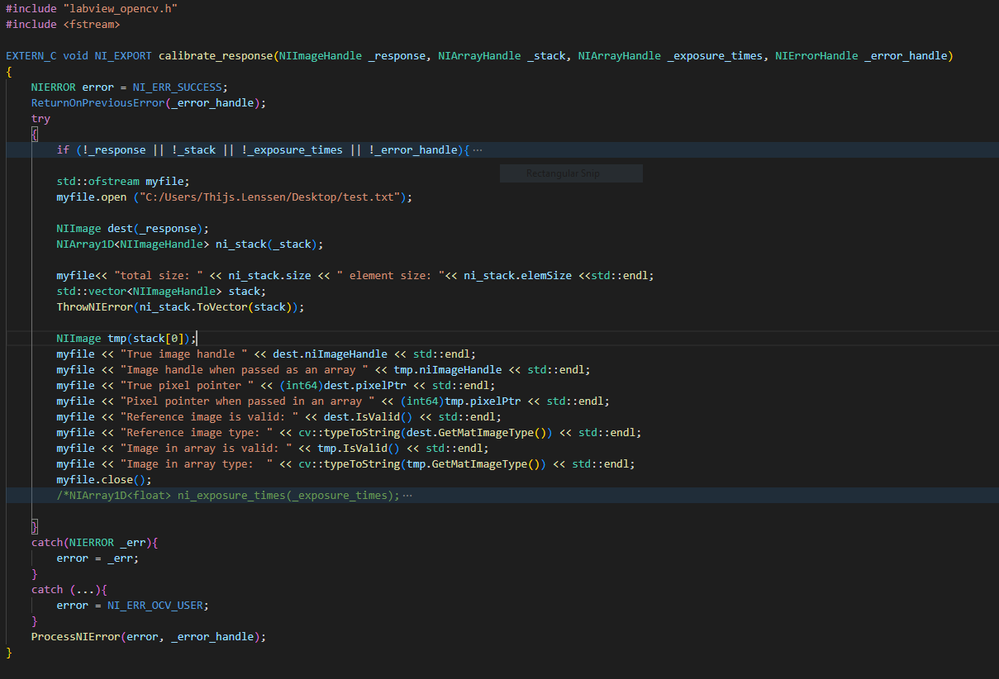The height and width of the screenshot is (679, 999).
Task: Click "Reference image is valid: " string
Action: coord(210,417)
